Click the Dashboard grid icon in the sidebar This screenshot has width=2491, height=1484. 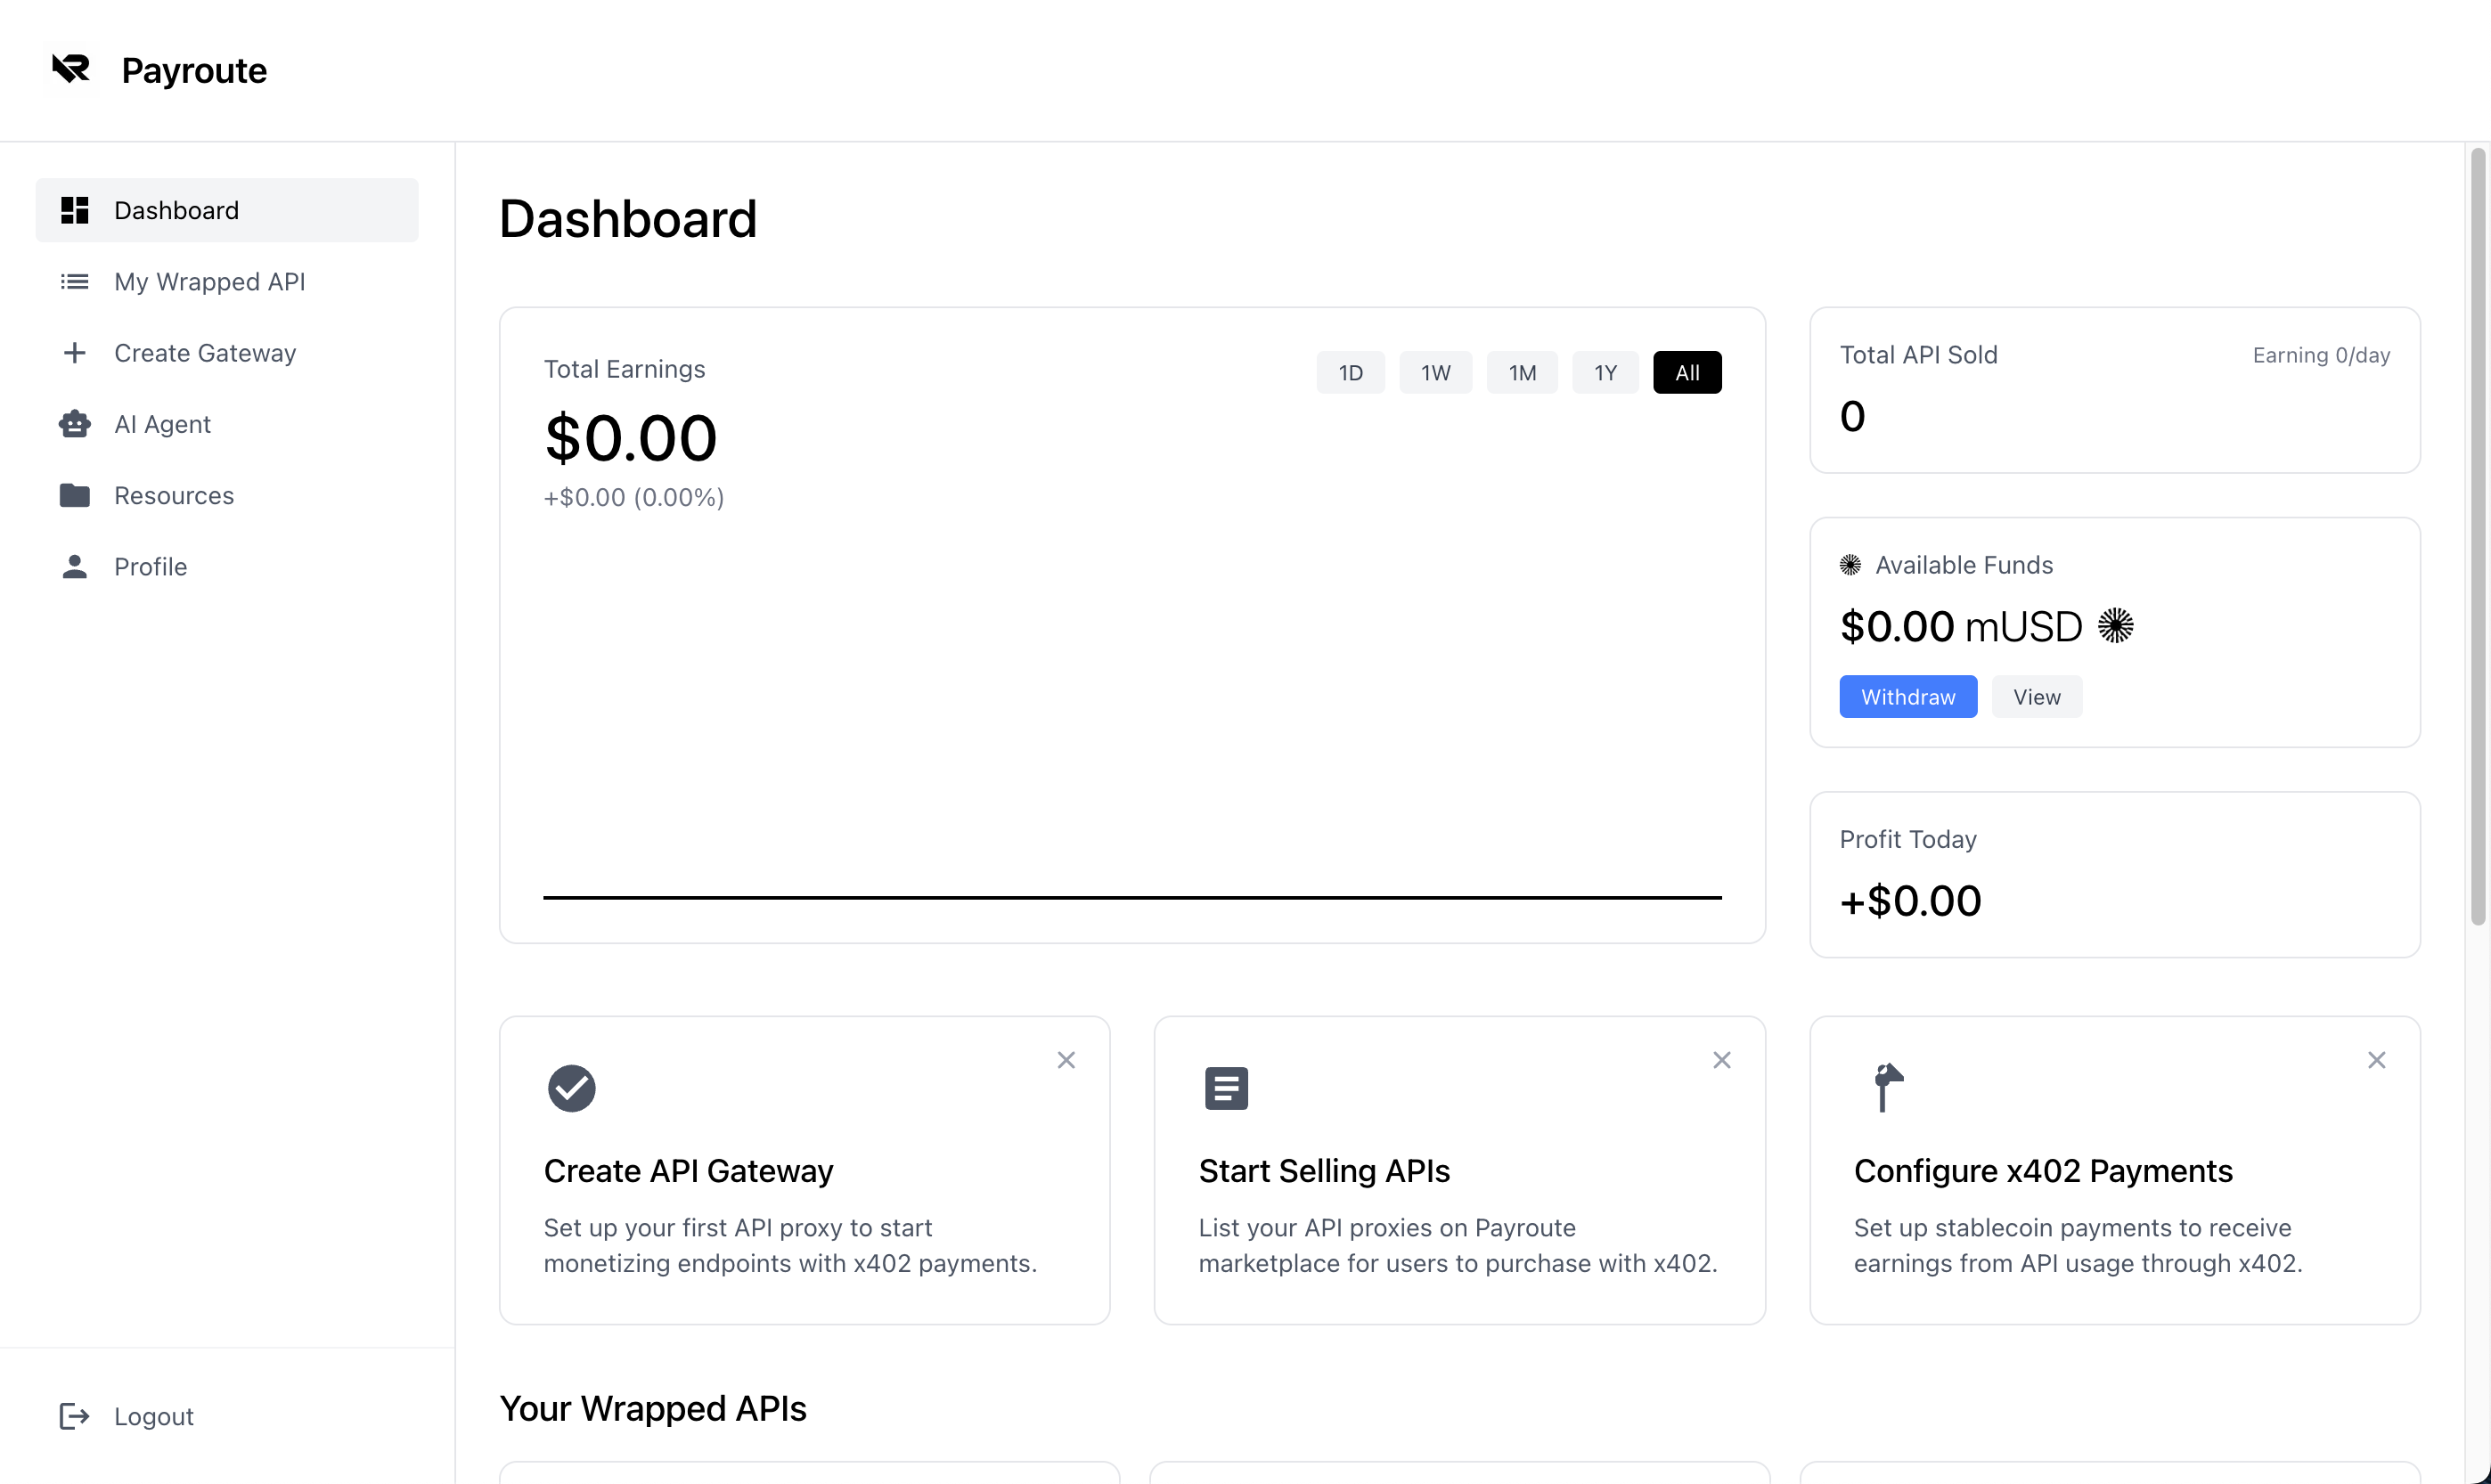coord(75,210)
